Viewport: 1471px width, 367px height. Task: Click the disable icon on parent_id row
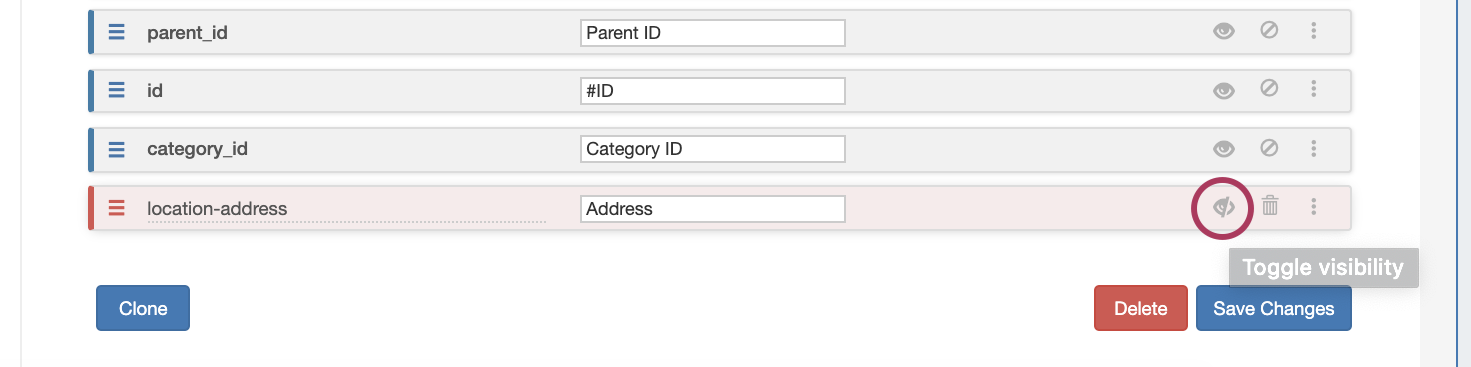1269,31
